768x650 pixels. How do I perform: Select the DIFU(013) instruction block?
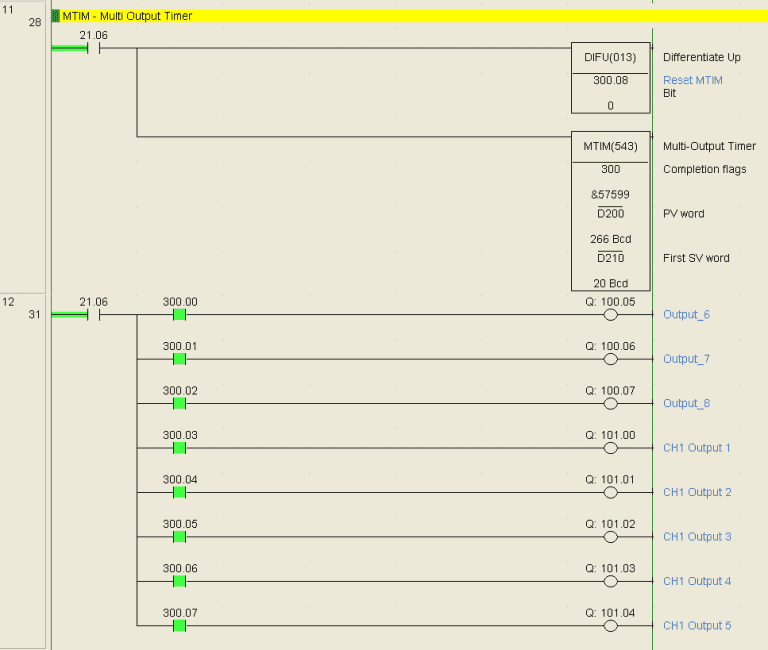coord(610,78)
